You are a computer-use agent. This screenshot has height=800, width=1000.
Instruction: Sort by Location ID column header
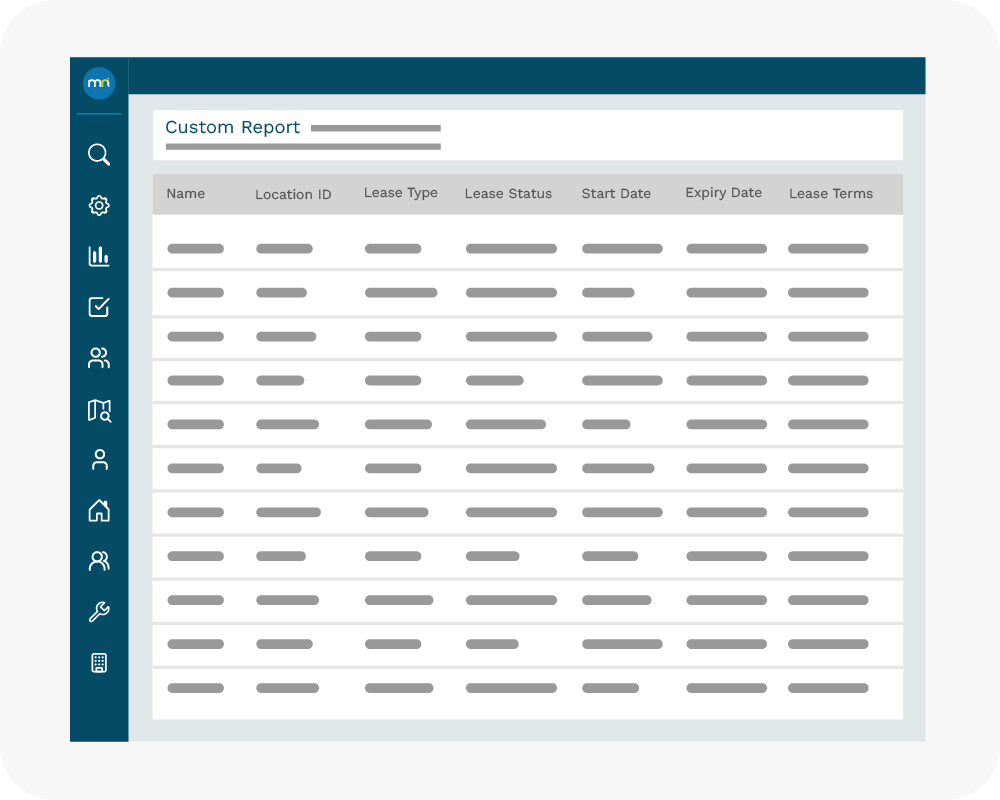pos(293,194)
